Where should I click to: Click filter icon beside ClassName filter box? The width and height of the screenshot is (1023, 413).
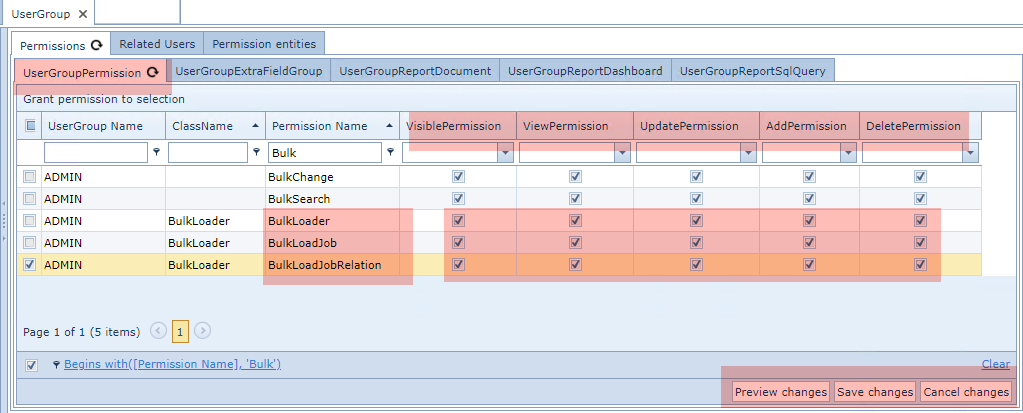click(x=256, y=153)
